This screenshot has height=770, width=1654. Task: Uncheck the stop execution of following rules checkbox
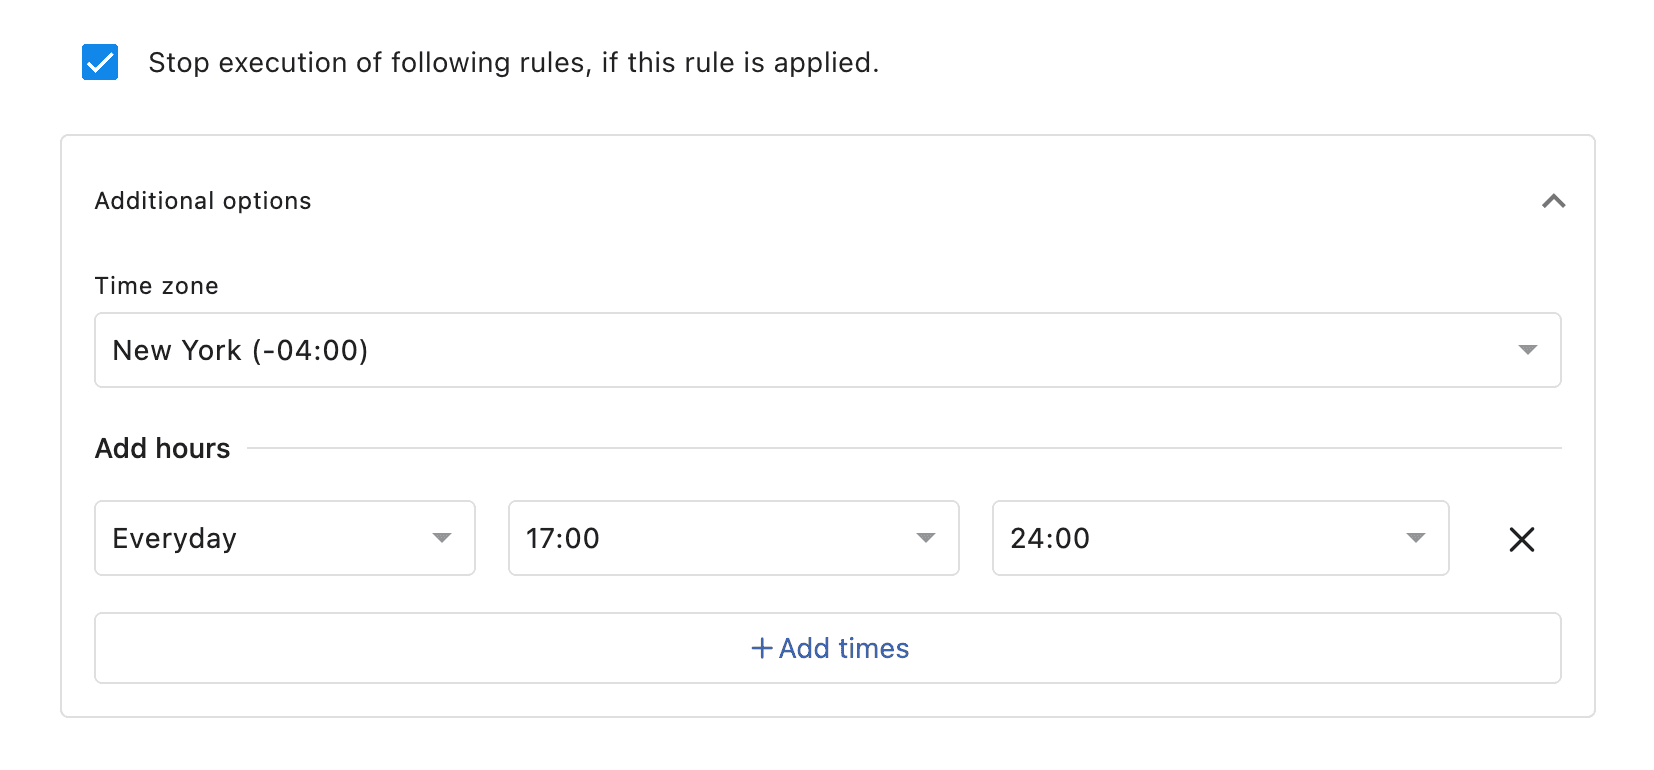[100, 62]
